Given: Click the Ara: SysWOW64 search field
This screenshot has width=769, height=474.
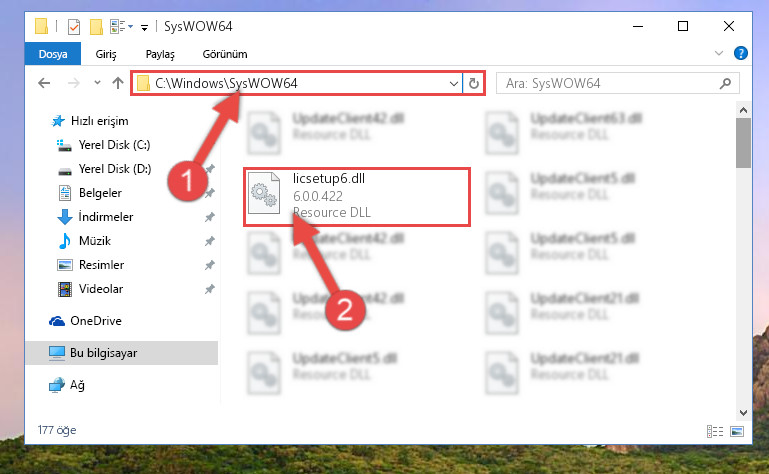Looking at the screenshot, I should 617,83.
